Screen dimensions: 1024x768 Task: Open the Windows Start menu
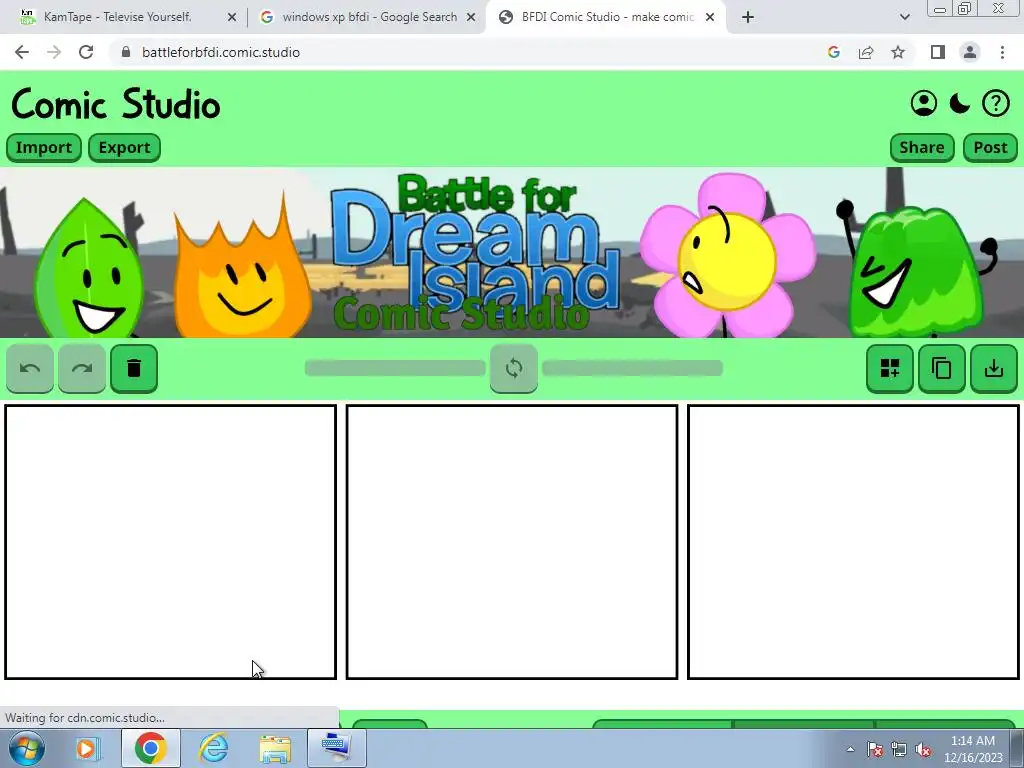pos(27,748)
